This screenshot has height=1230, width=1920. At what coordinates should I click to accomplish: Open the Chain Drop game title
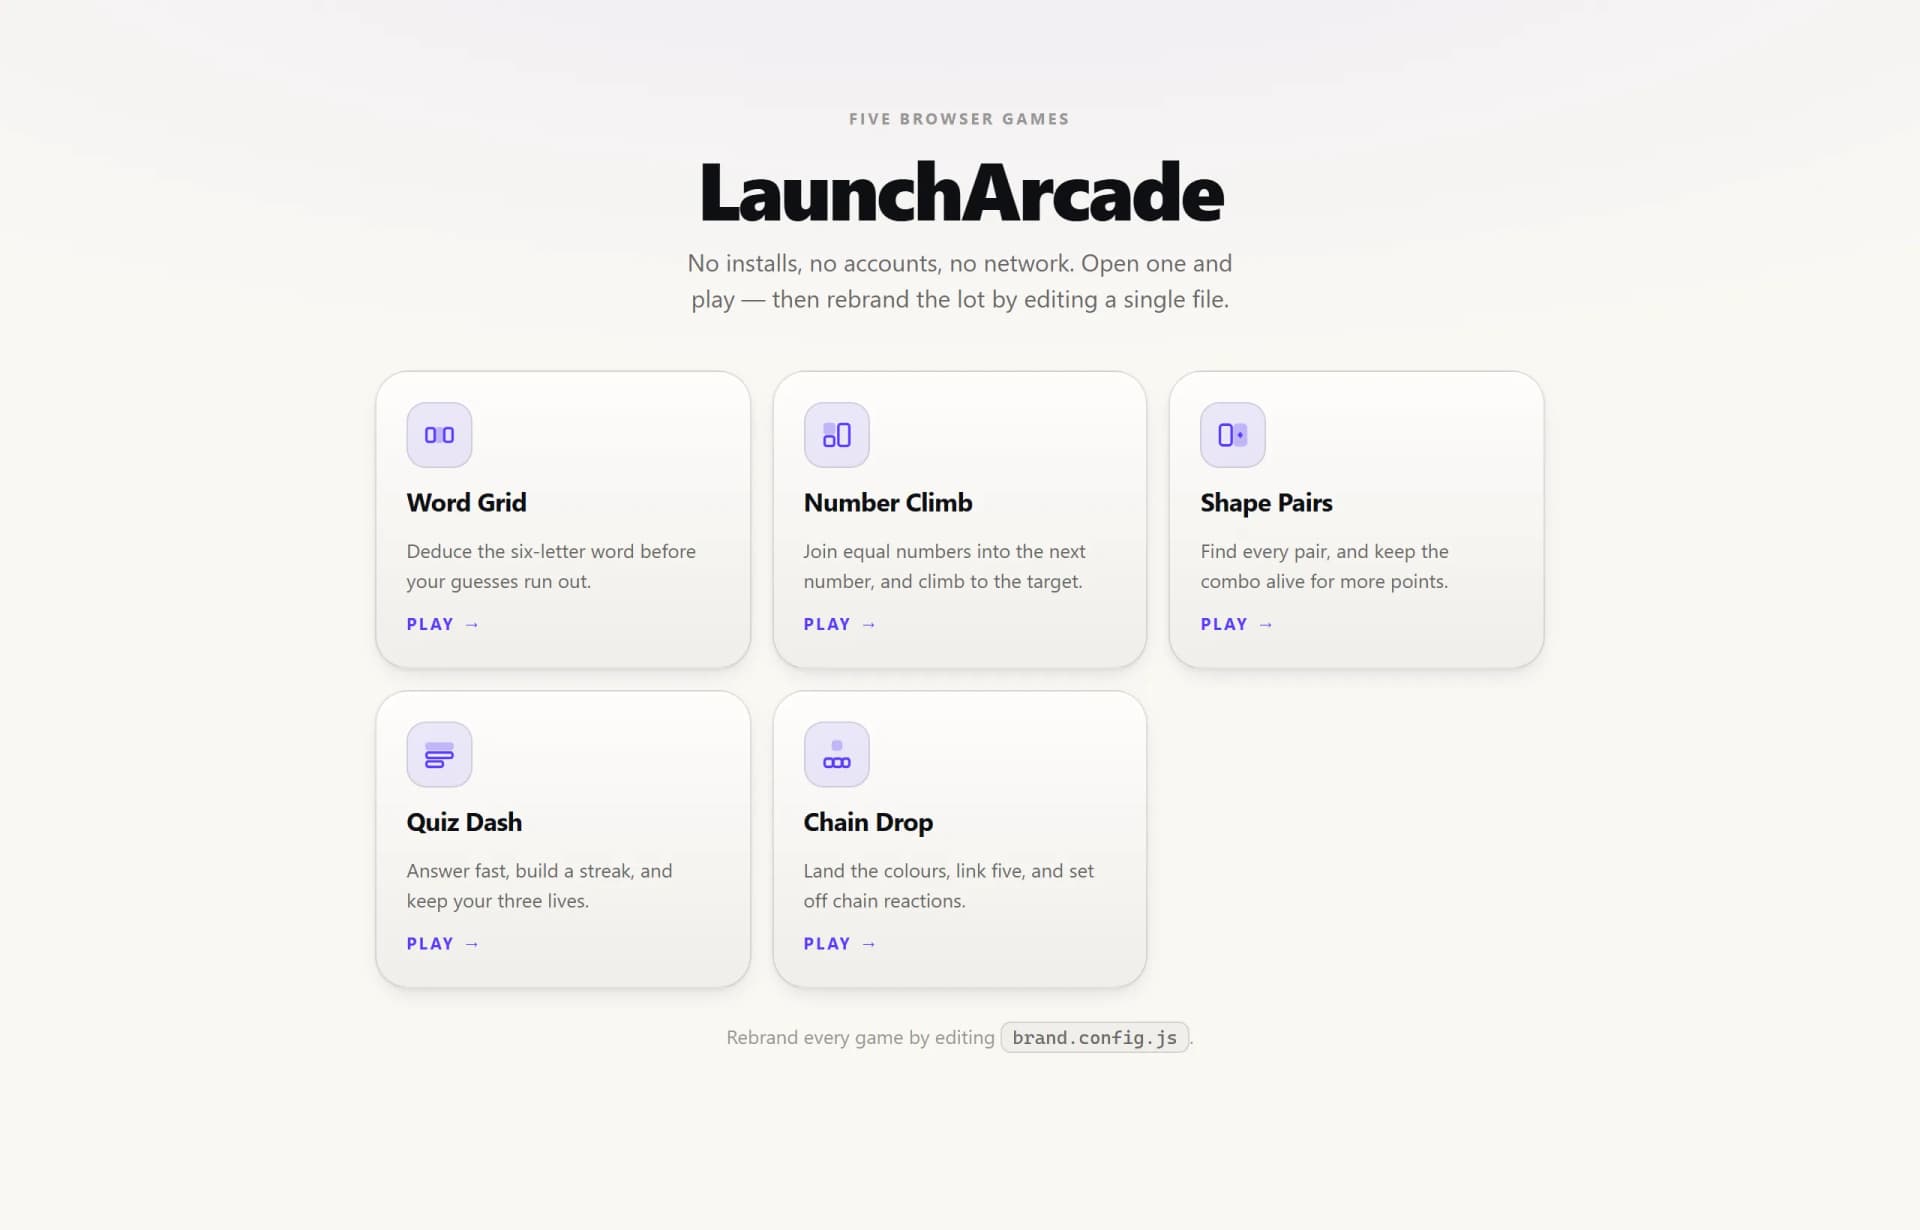pos(867,822)
